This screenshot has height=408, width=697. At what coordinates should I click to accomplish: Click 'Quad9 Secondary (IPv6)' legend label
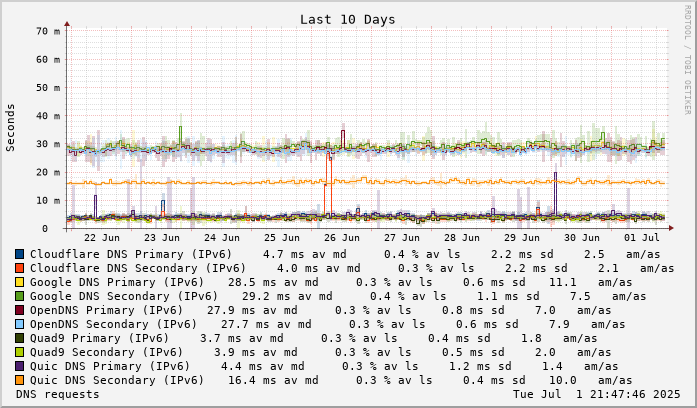[107, 352]
